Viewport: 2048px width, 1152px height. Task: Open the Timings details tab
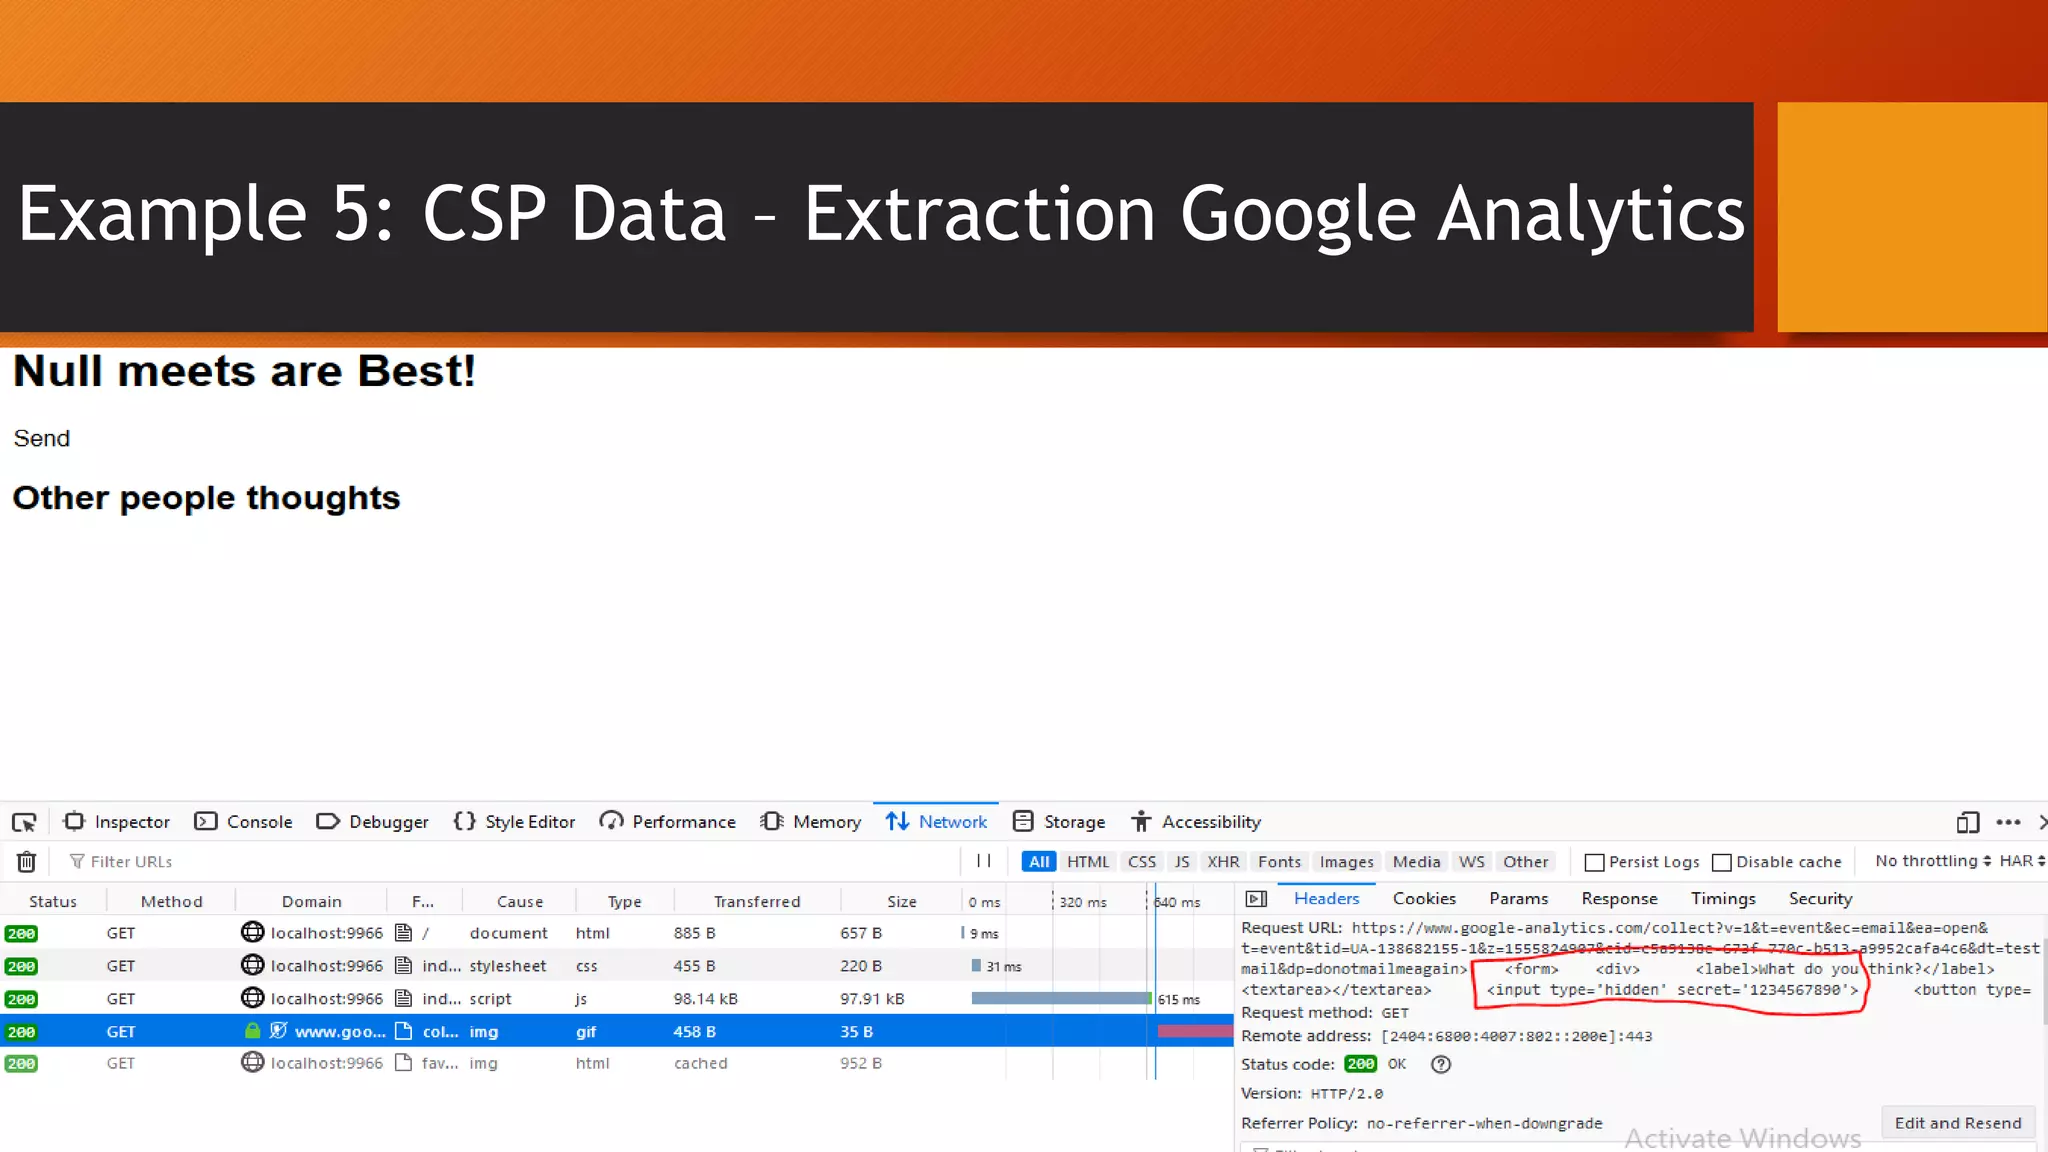[x=1723, y=898]
